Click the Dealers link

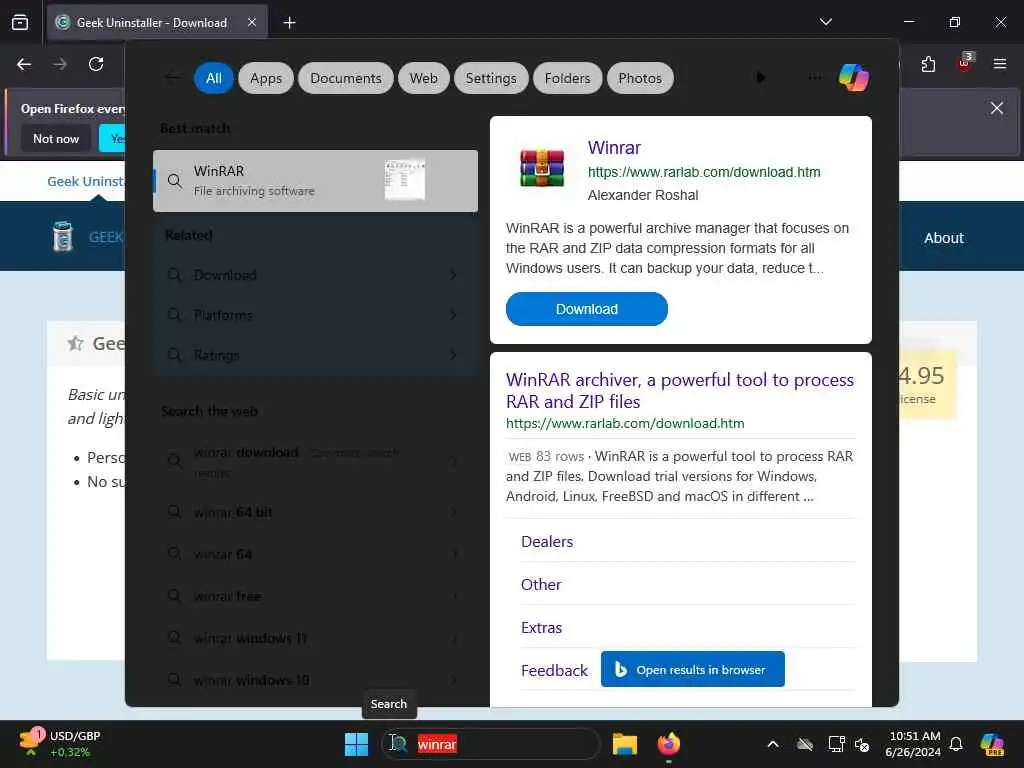point(547,541)
